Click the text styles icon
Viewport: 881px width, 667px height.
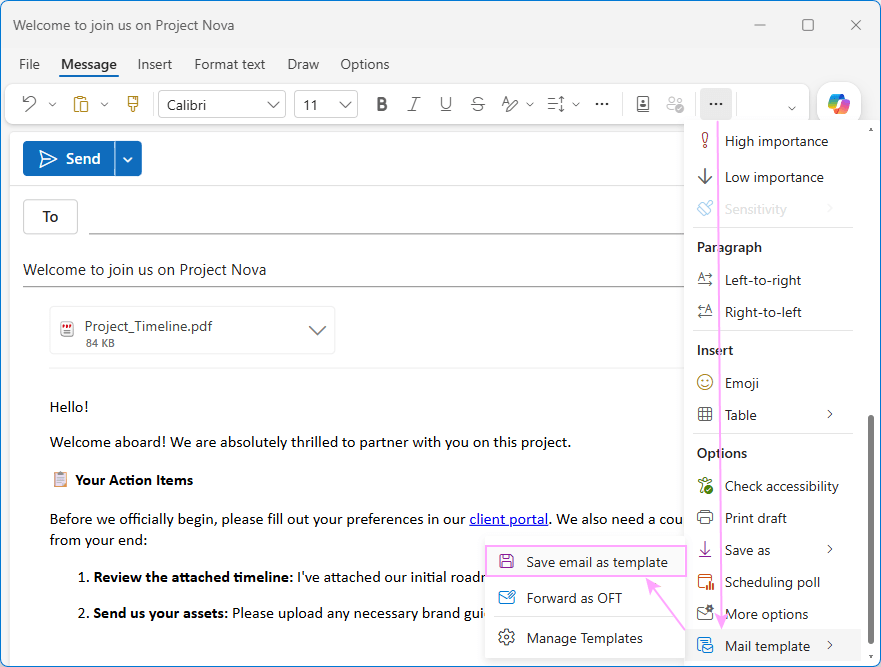point(509,105)
